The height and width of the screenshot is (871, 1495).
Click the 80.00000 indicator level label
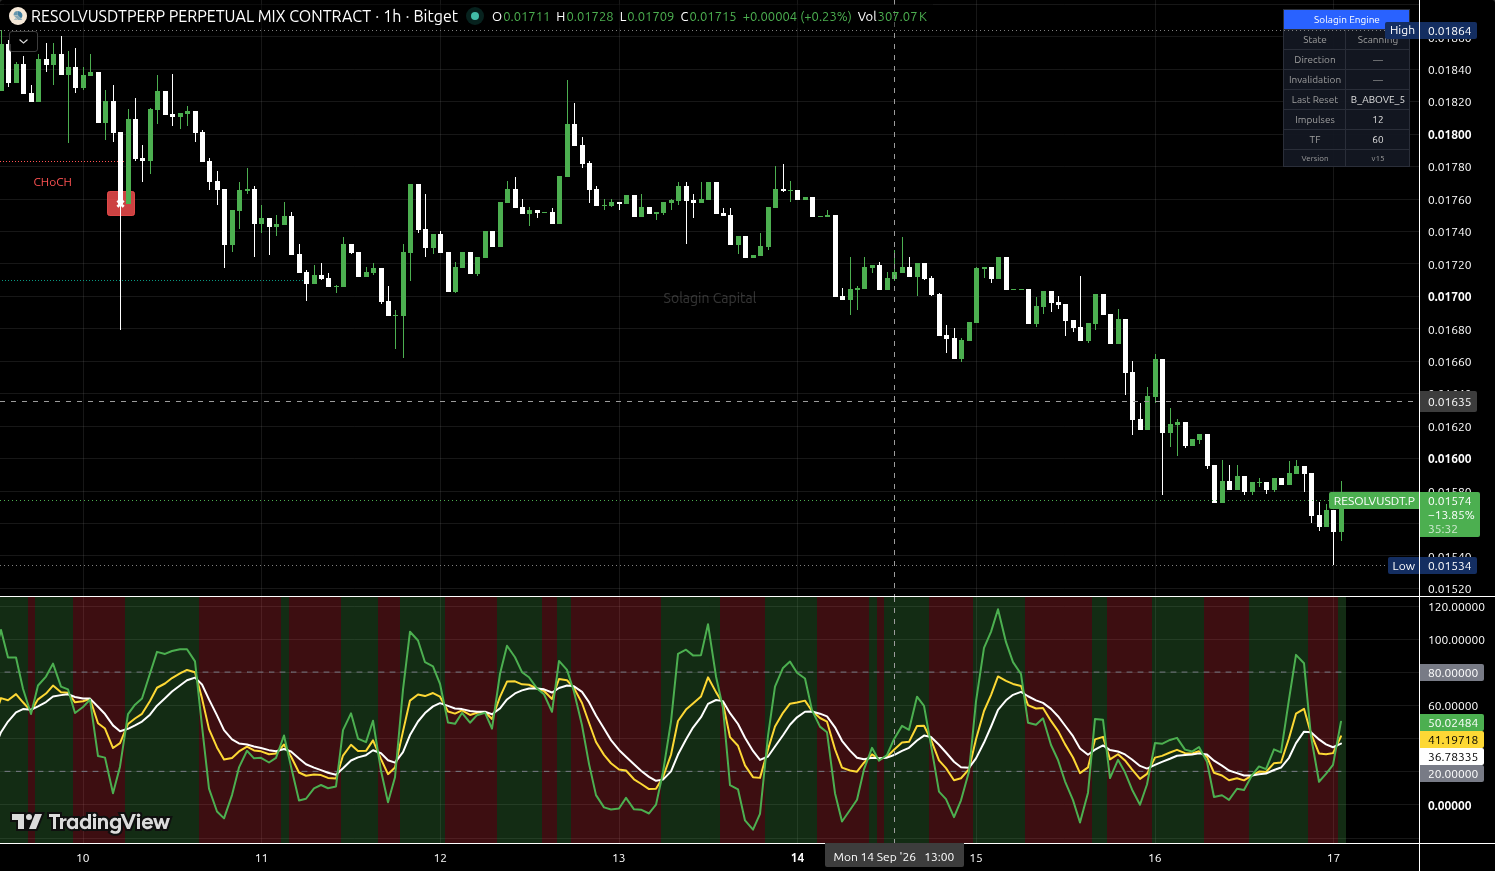[x=1453, y=673]
